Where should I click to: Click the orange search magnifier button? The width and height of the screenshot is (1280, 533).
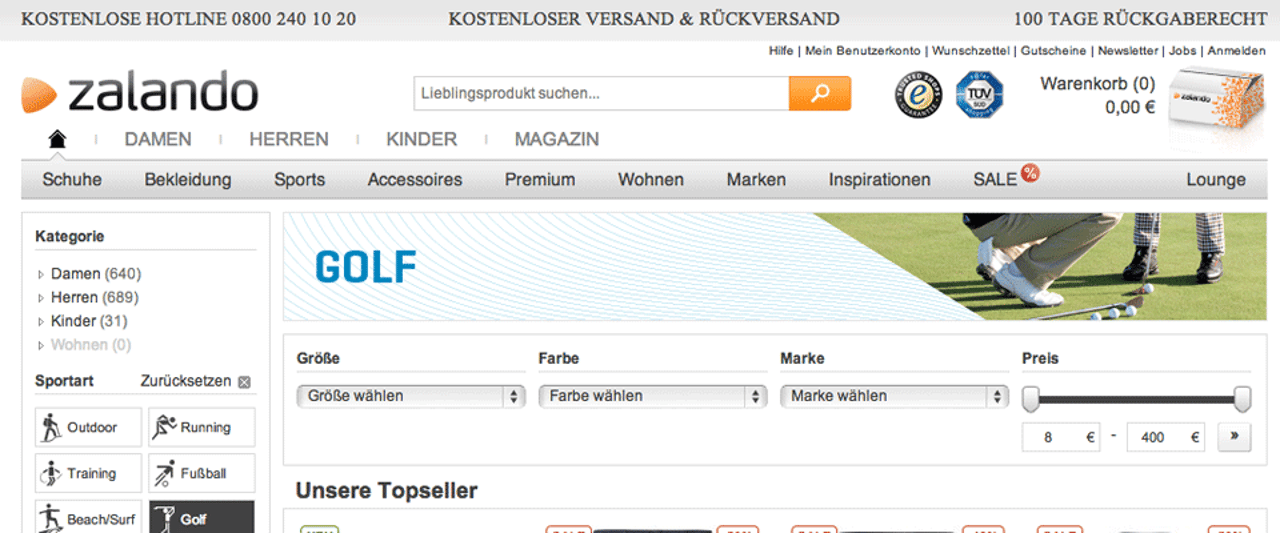tap(820, 93)
